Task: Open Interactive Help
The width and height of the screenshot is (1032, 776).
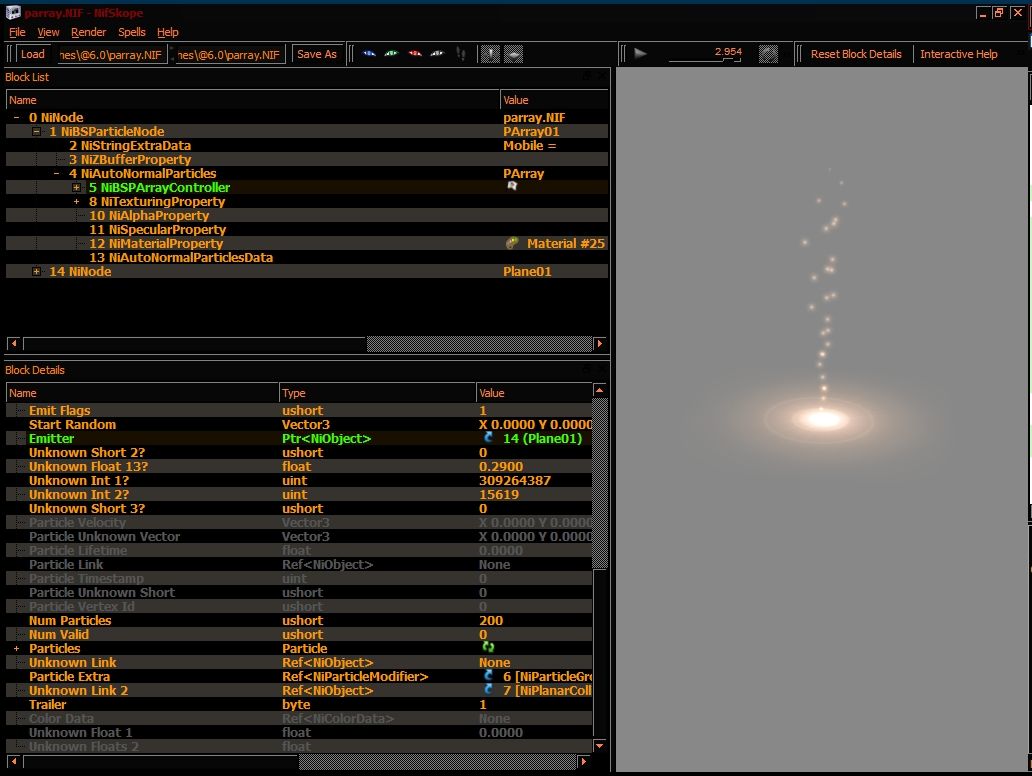Action: tap(958, 54)
